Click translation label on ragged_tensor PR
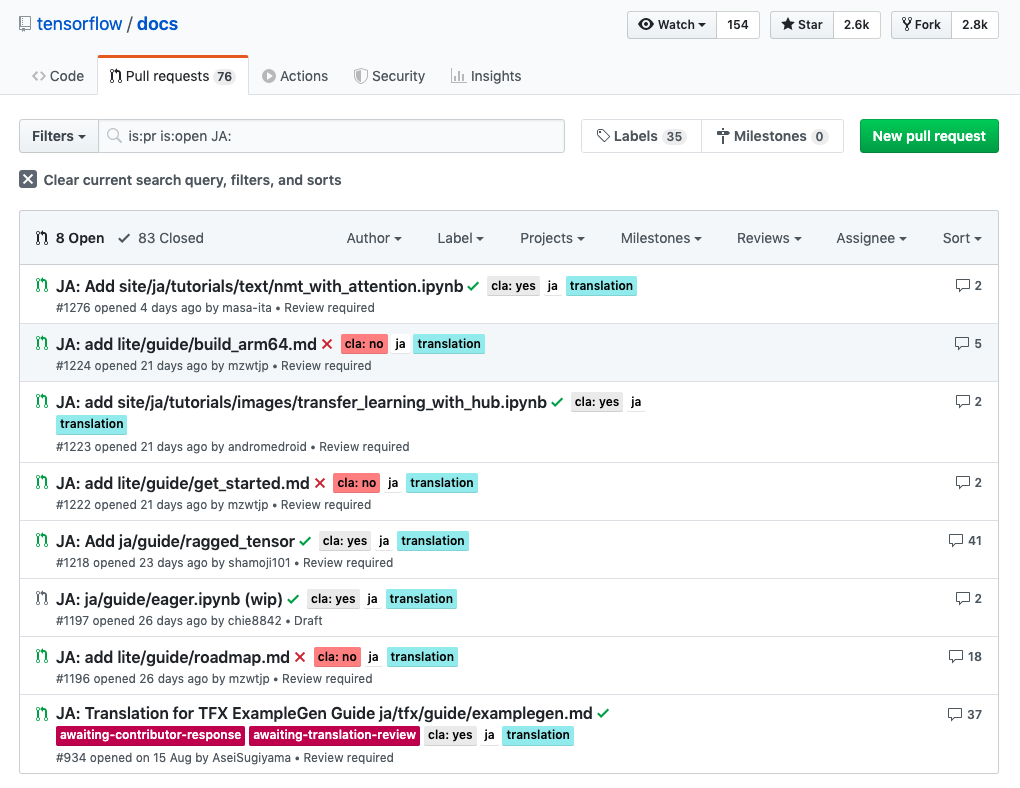 [x=433, y=541]
